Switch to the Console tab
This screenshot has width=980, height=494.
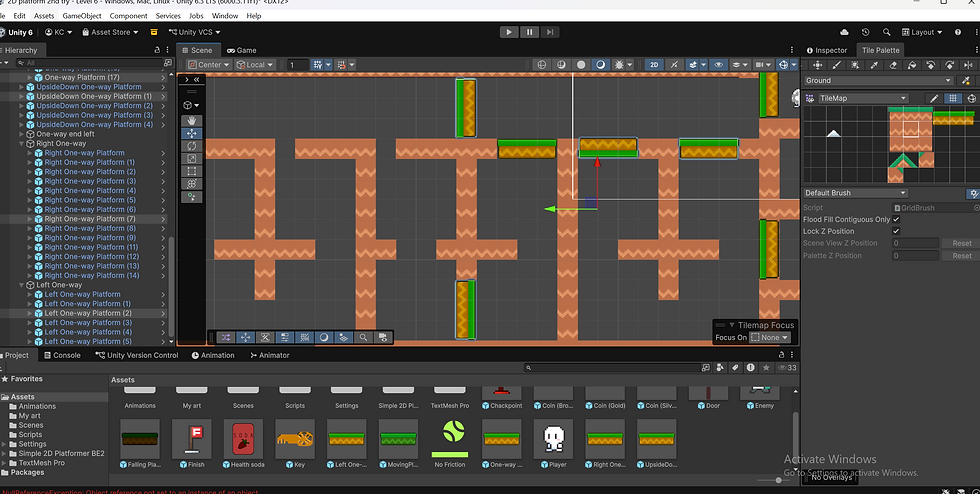point(62,355)
